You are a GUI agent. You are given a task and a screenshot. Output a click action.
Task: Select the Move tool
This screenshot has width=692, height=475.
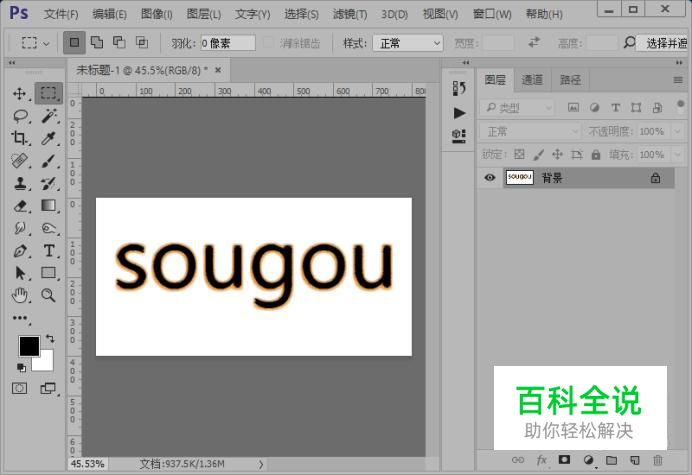click(19, 94)
